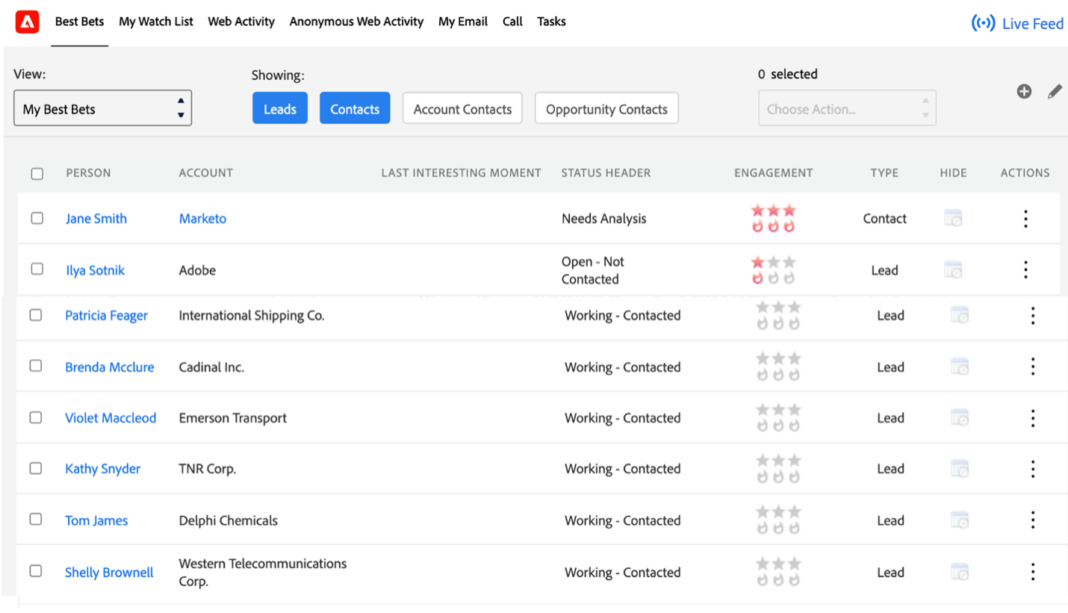Click the Marketo account link

[x=202, y=218]
